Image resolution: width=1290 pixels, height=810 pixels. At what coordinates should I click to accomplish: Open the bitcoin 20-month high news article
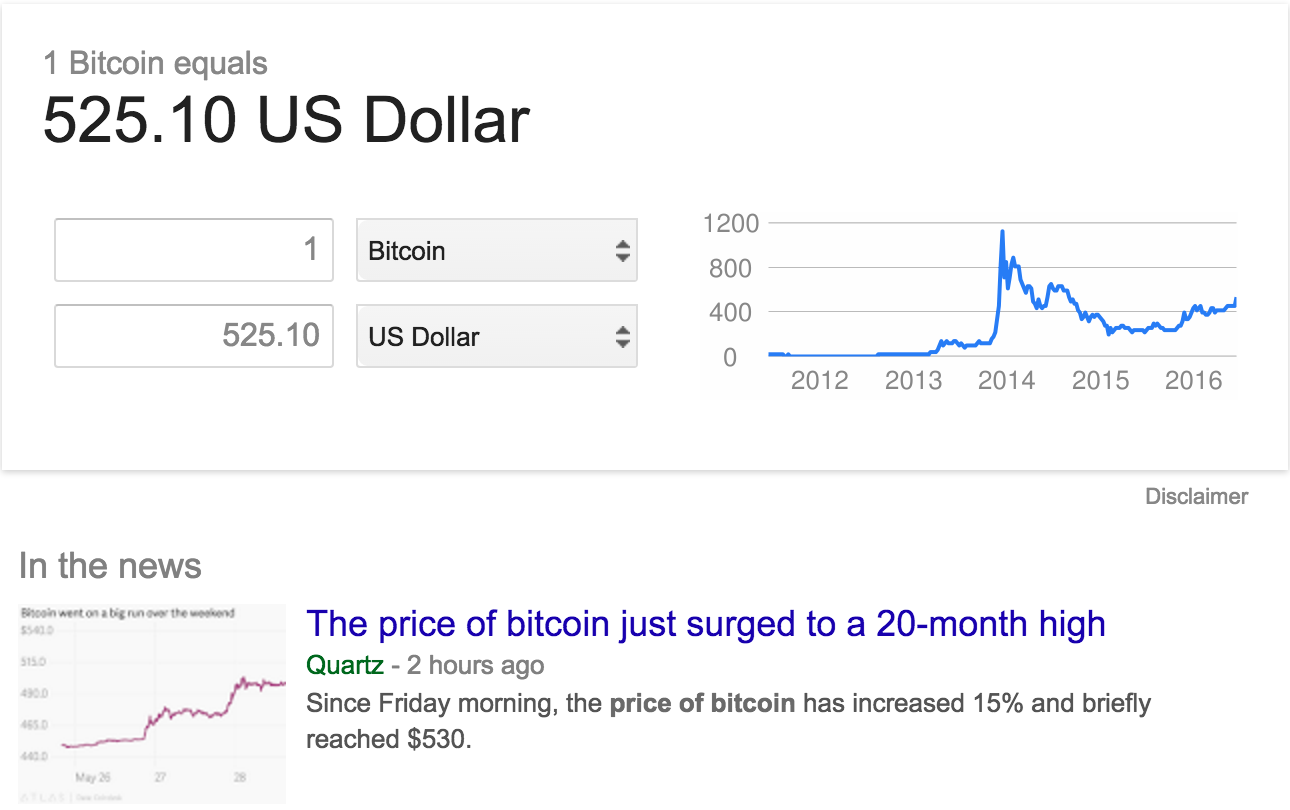click(x=707, y=623)
